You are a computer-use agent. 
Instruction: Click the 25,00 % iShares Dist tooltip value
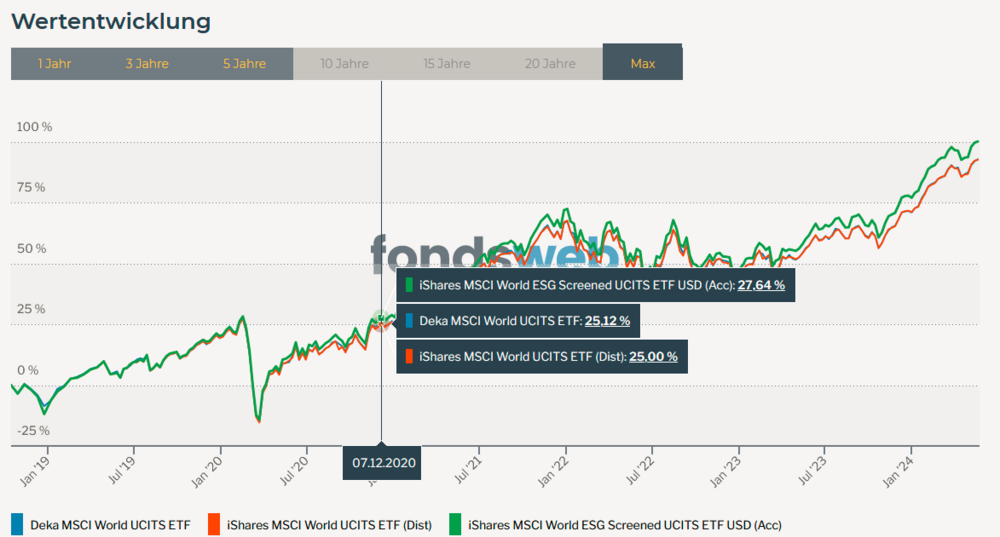(653, 357)
